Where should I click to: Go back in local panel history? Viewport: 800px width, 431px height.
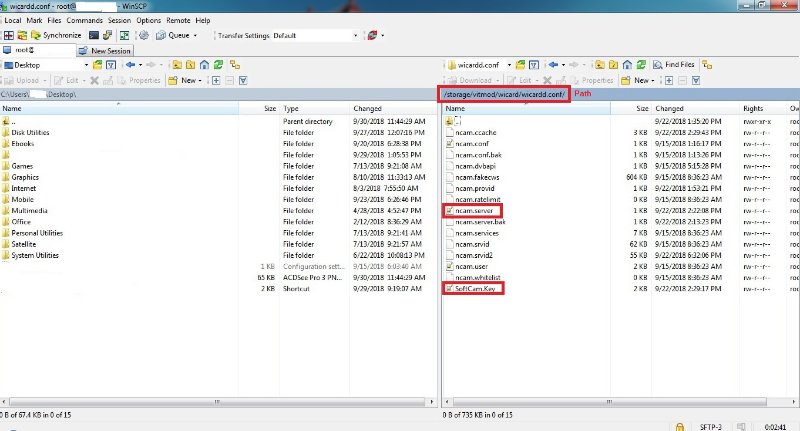pos(131,65)
